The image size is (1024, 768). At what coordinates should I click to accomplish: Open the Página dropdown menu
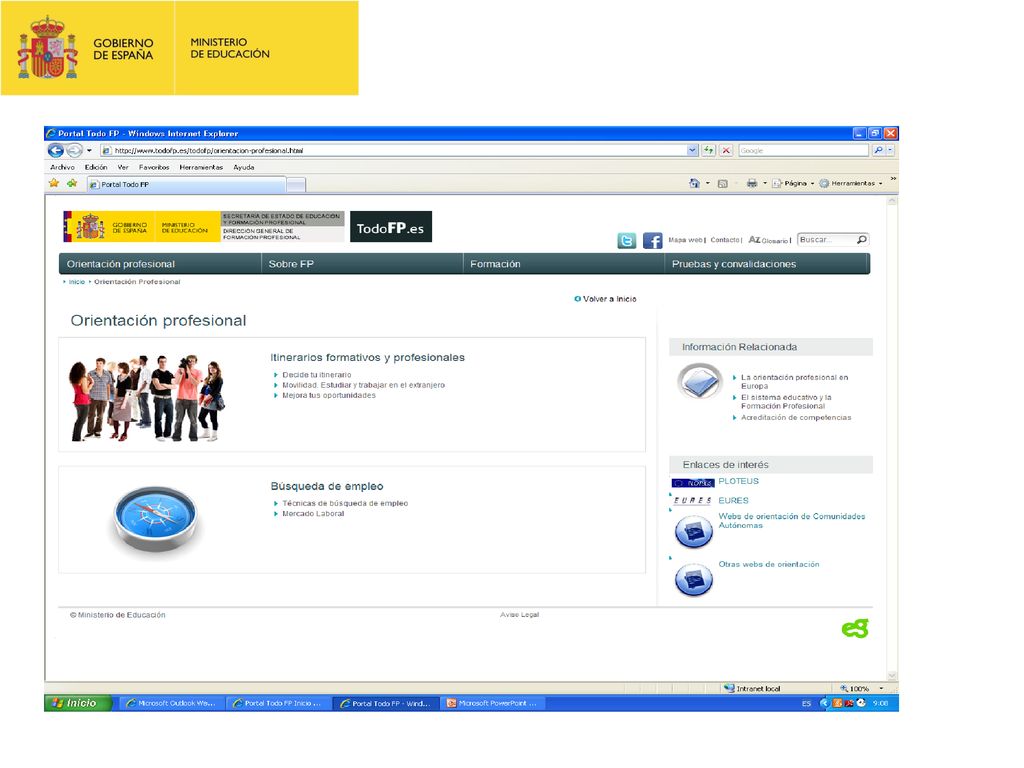tap(793, 184)
